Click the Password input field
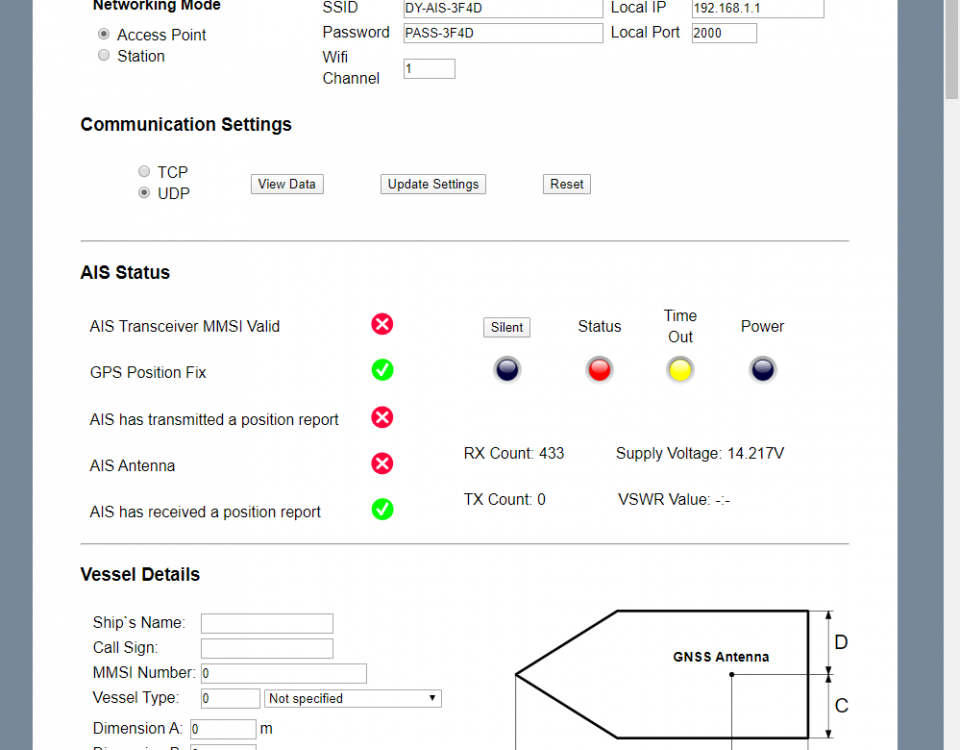The height and width of the screenshot is (750, 960). coord(503,33)
